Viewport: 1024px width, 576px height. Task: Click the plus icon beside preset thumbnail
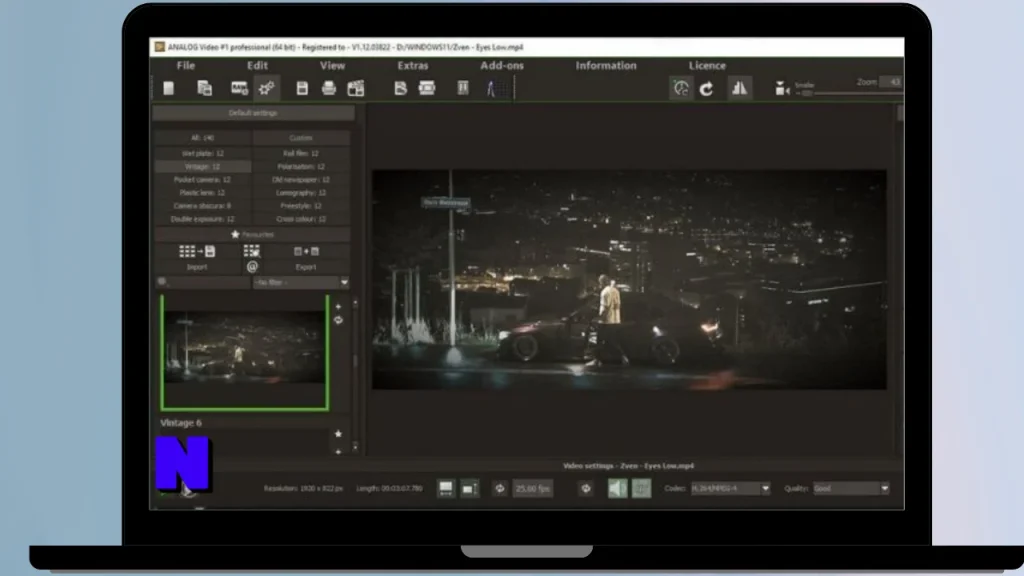[x=338, y=306]
